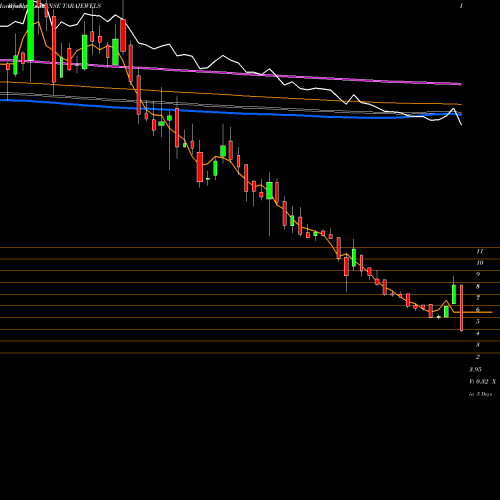Viewport: 500px width, 500px height.
Task: Click the closing price value 3.95
Action: (475, 370)
